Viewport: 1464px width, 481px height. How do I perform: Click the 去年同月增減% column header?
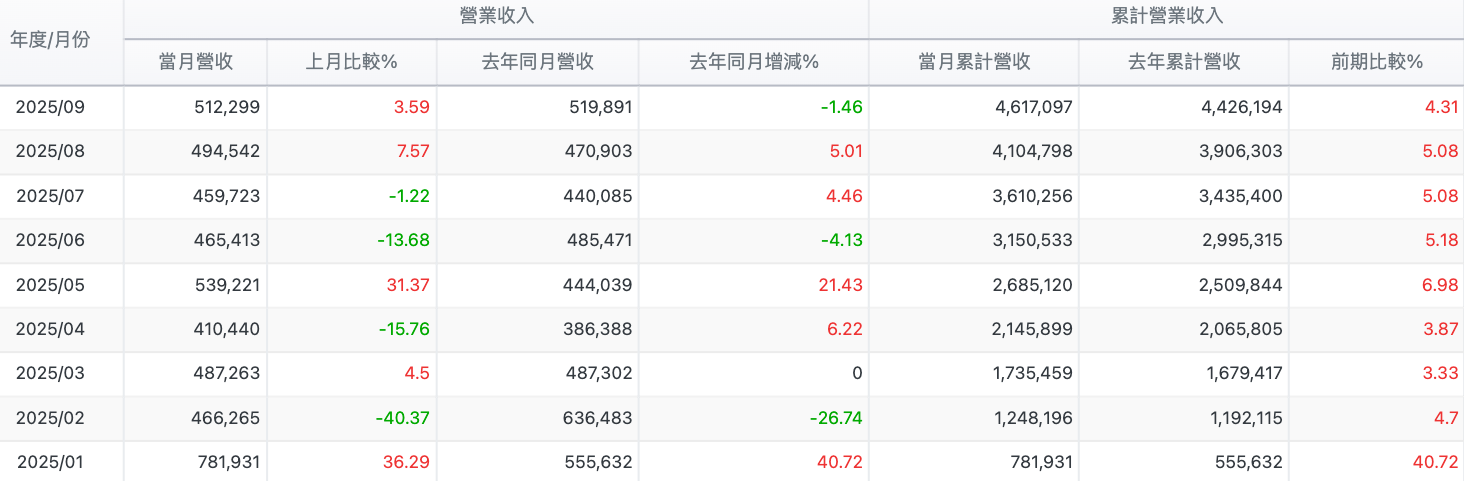[x=754, y=62]
